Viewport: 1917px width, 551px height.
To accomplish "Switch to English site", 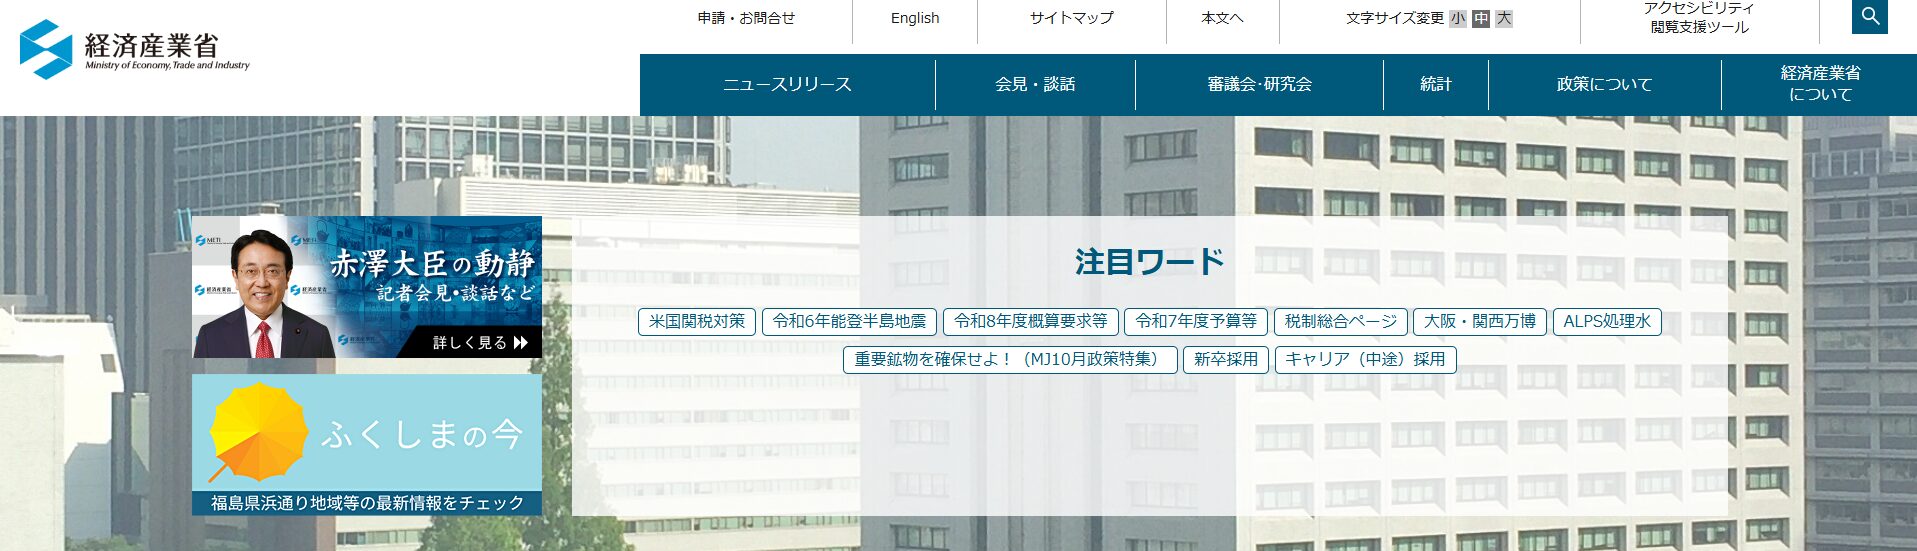I will point(915,18).
